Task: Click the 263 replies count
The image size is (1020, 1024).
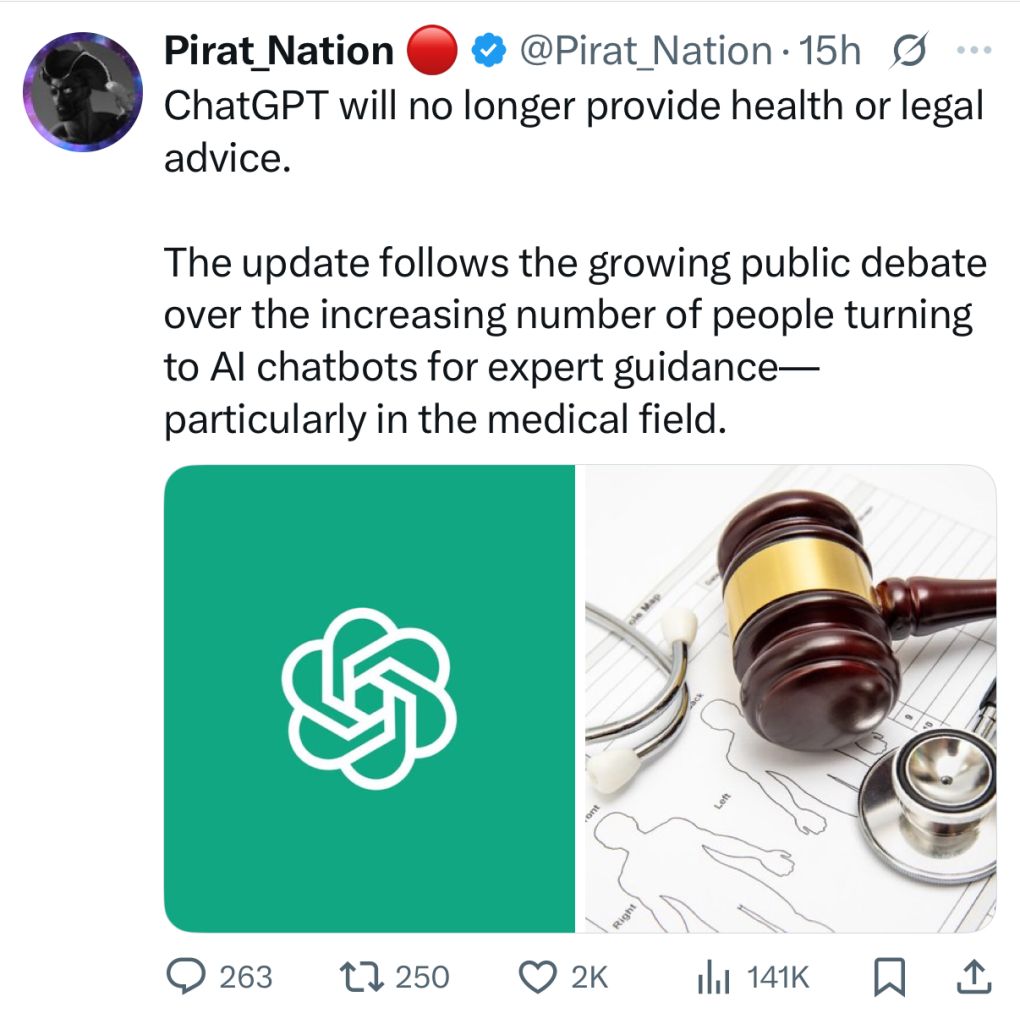Action: [x=245, y=977]
